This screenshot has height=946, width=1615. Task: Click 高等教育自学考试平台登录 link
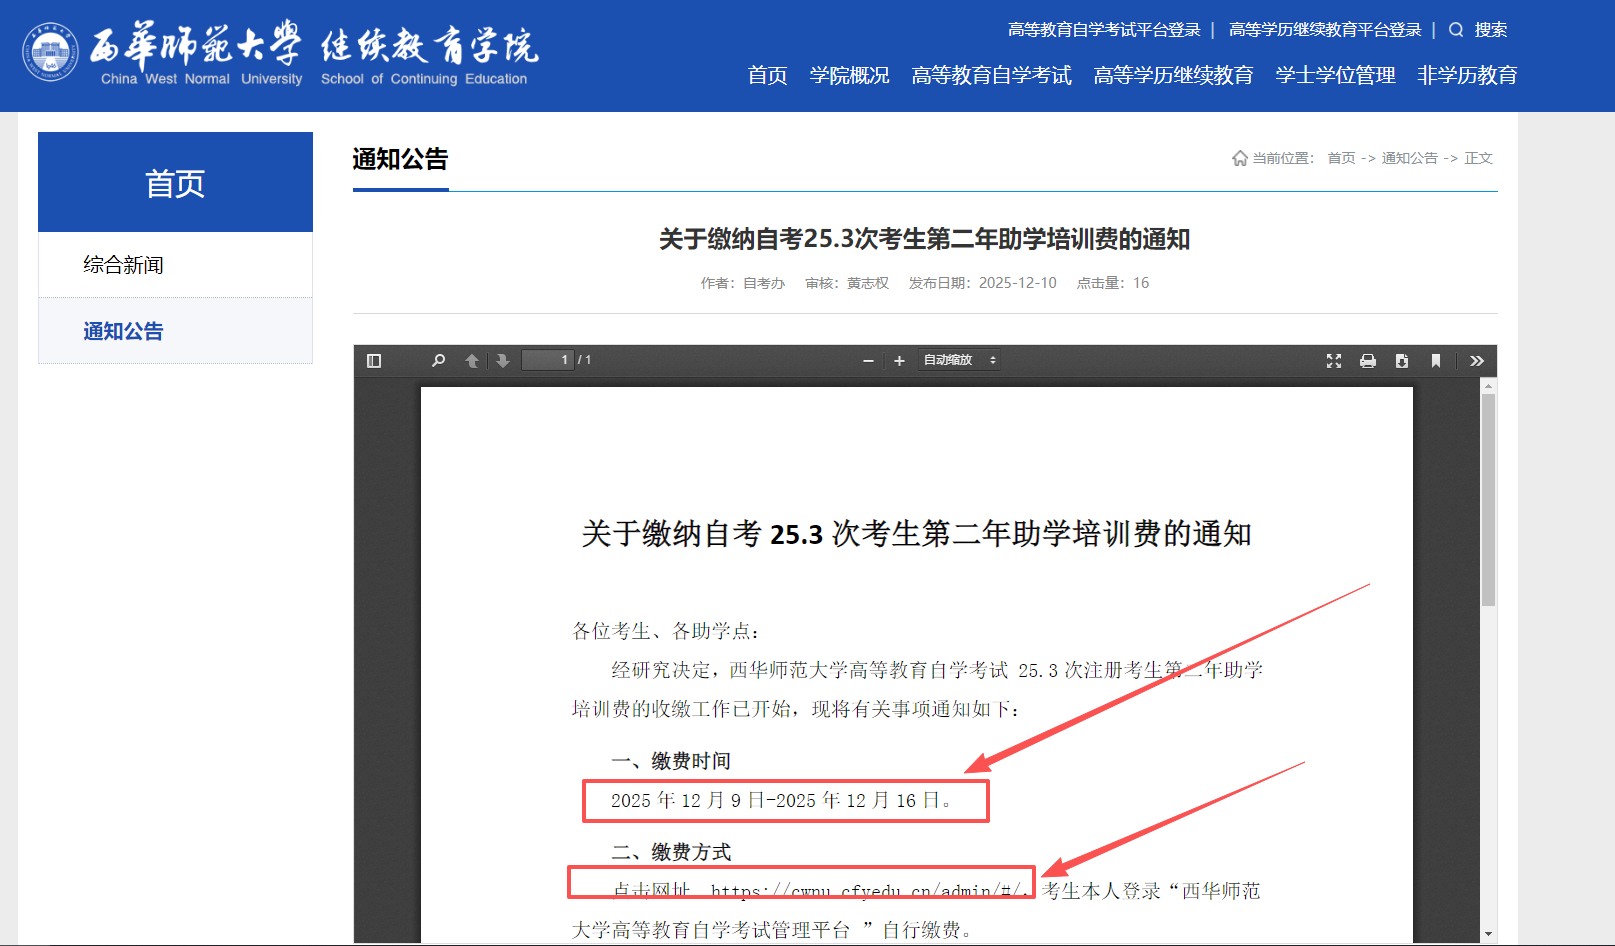point(1104,30)
